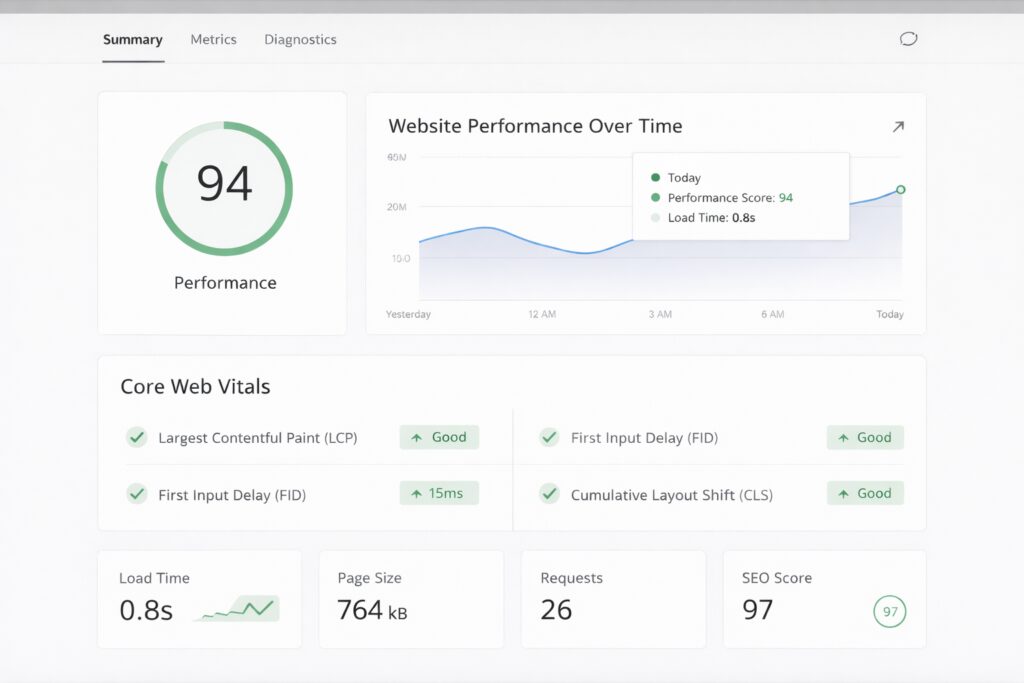Click the 15ms badge in Core Web Vitals
Image resolution: width=1024 pixels, height=683 pixels.
tap(439, 493)
